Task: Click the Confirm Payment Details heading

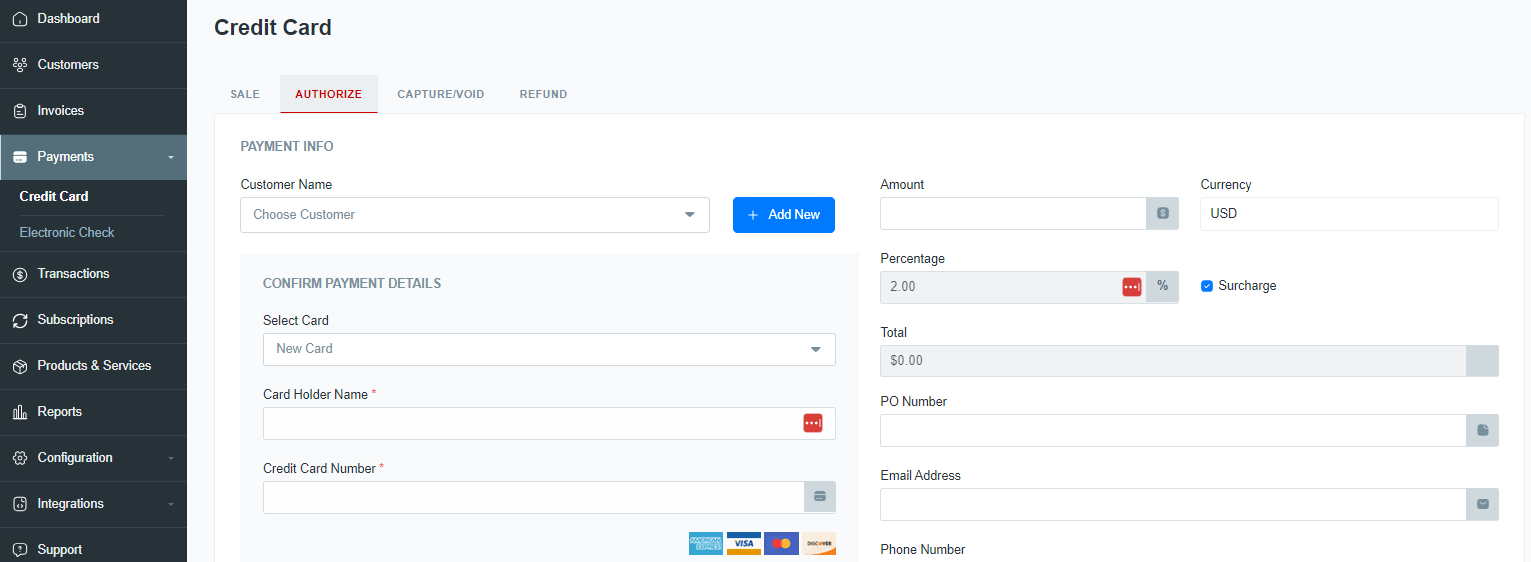Action: coord(352,284)
